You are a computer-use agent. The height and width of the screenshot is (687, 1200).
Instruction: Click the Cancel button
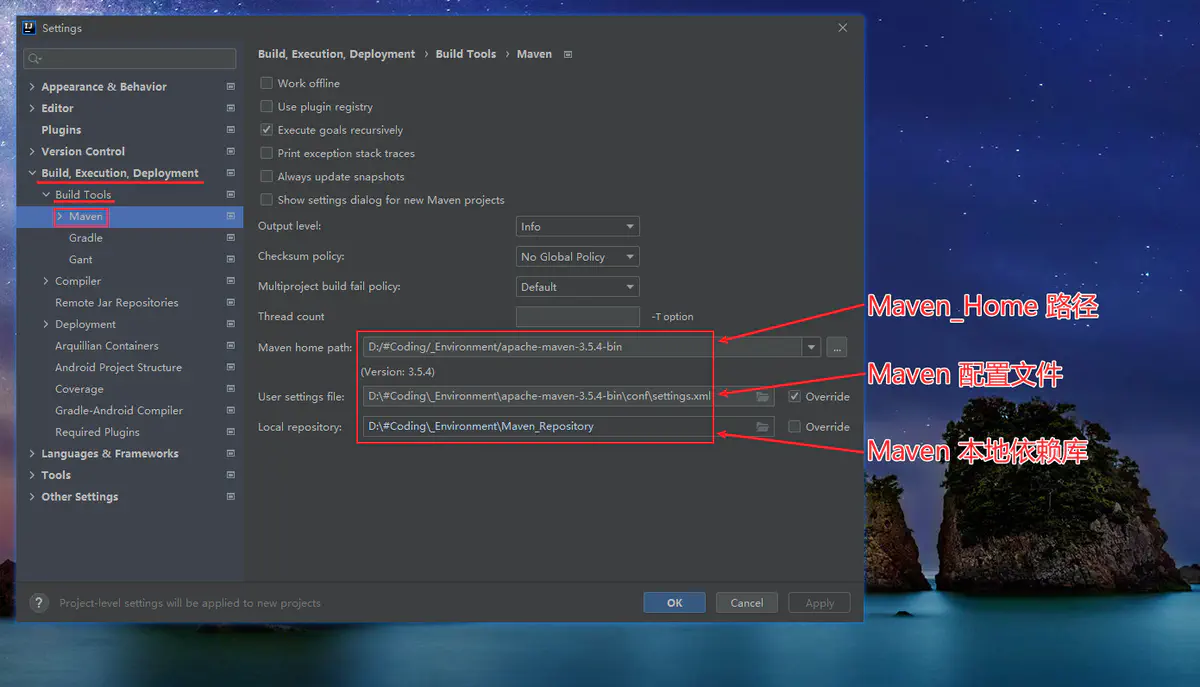coord(747,603)
